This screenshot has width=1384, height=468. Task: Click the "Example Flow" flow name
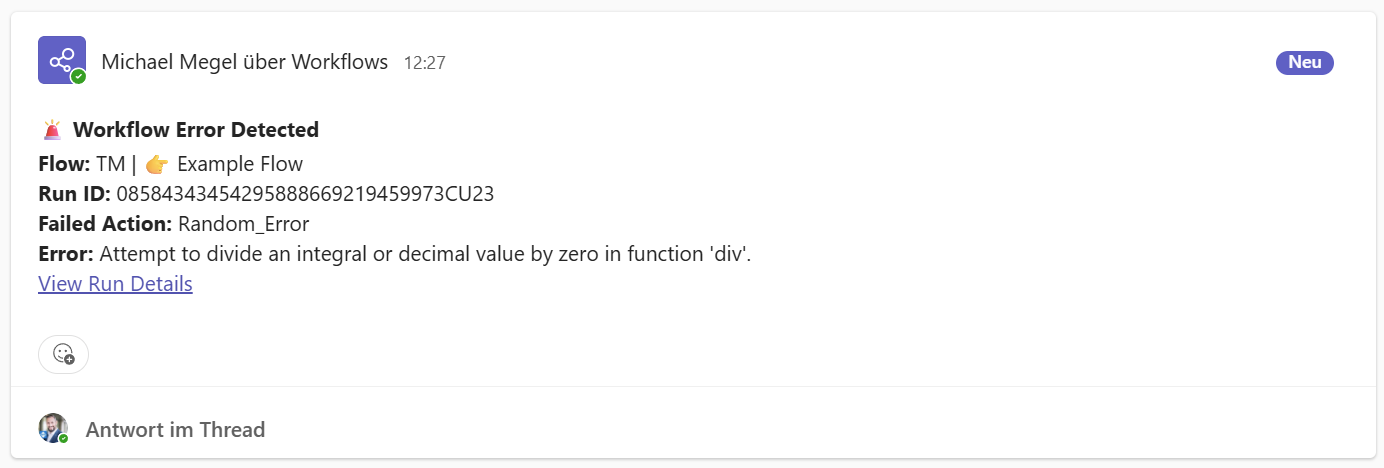point(239,164)
